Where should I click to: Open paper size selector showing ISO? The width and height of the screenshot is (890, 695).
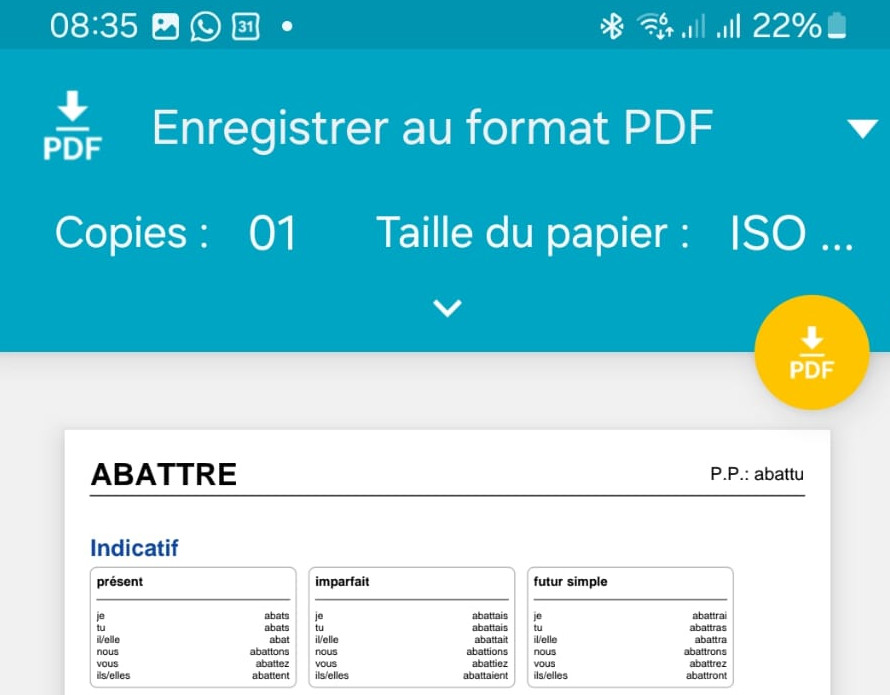tap(791, 233)
